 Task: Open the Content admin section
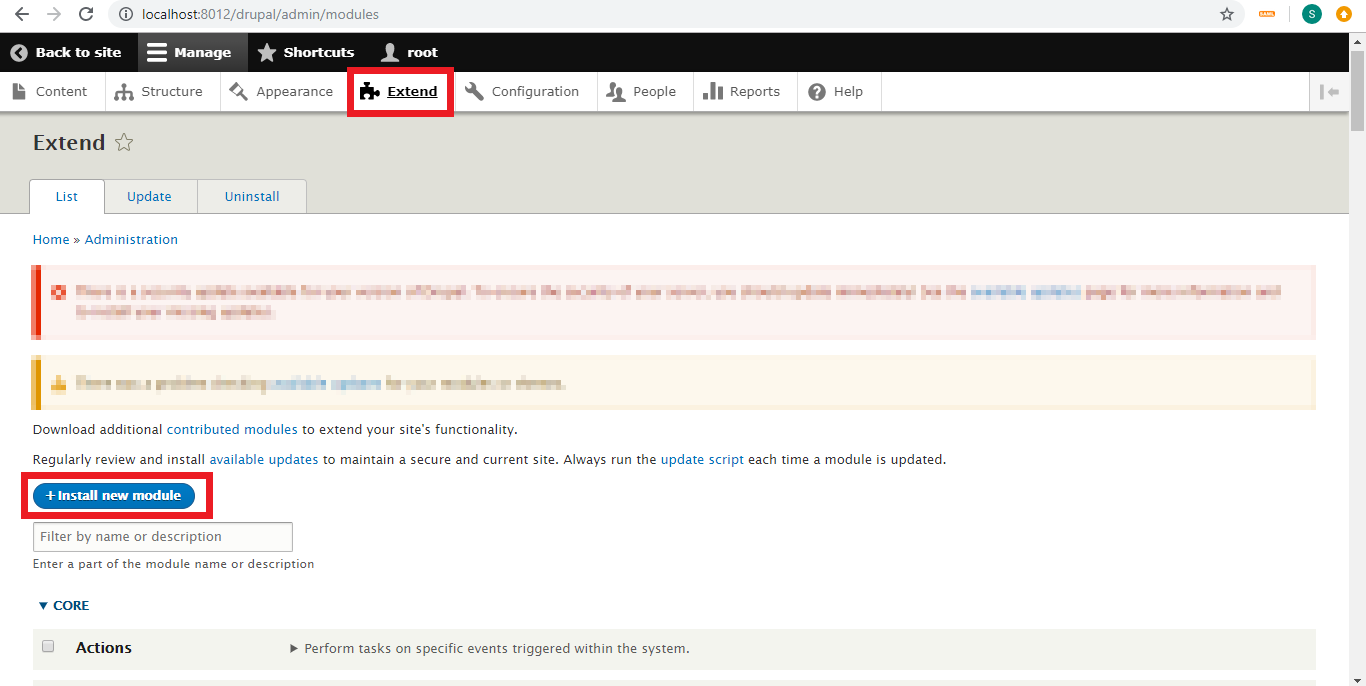(x=19, y=91)
